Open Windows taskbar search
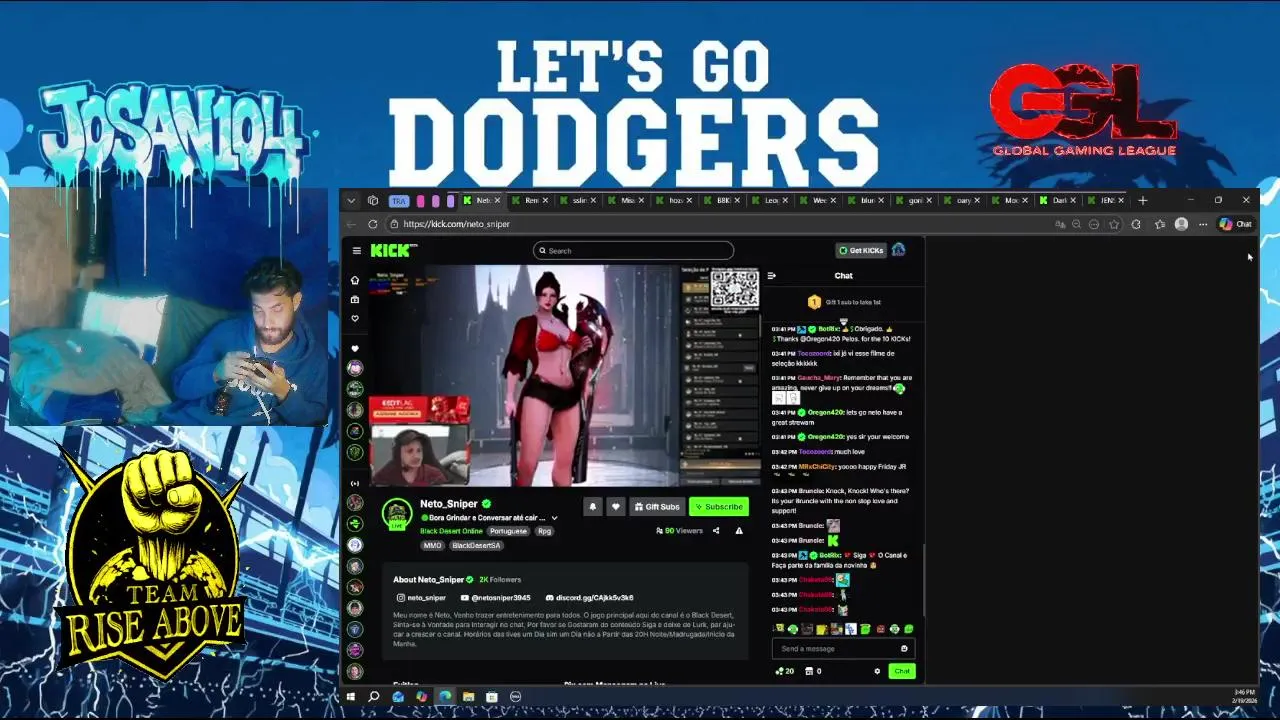The width and height of the screenshot is (1280, 720). (x=374, y=696)
